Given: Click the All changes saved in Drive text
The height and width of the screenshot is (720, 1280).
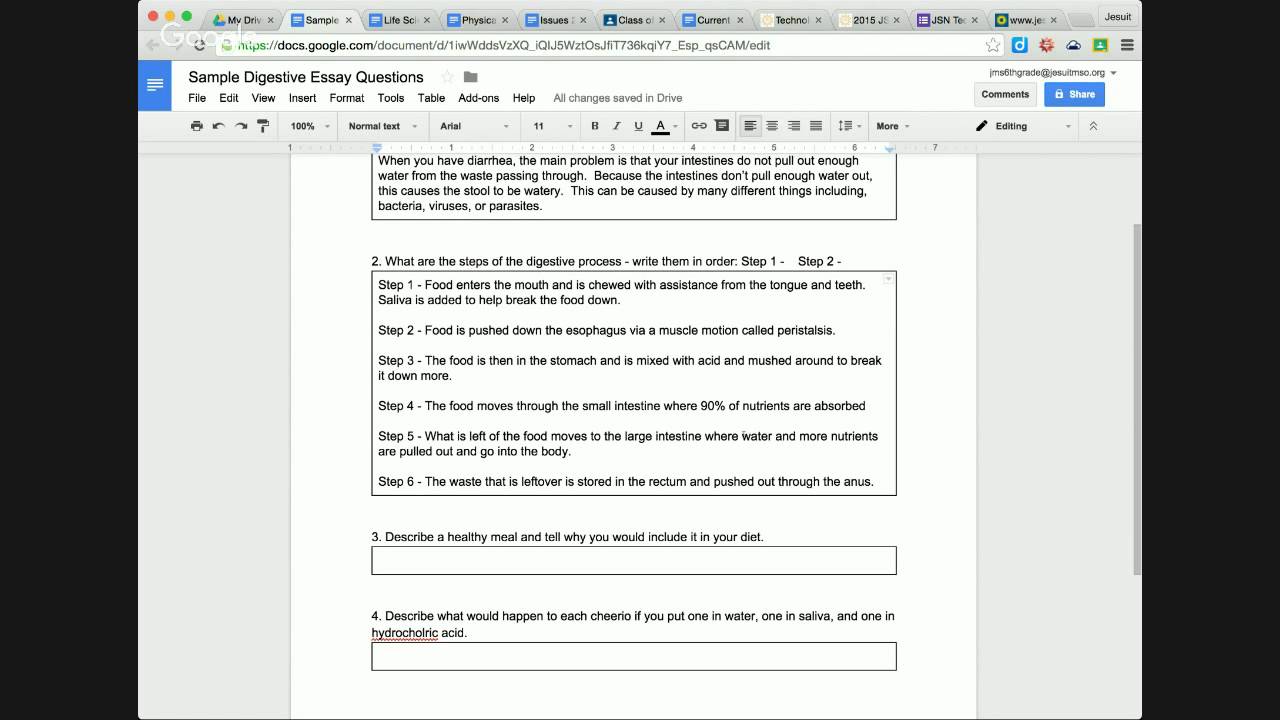Looking at the screenshot, I should [x=618, y=98].
